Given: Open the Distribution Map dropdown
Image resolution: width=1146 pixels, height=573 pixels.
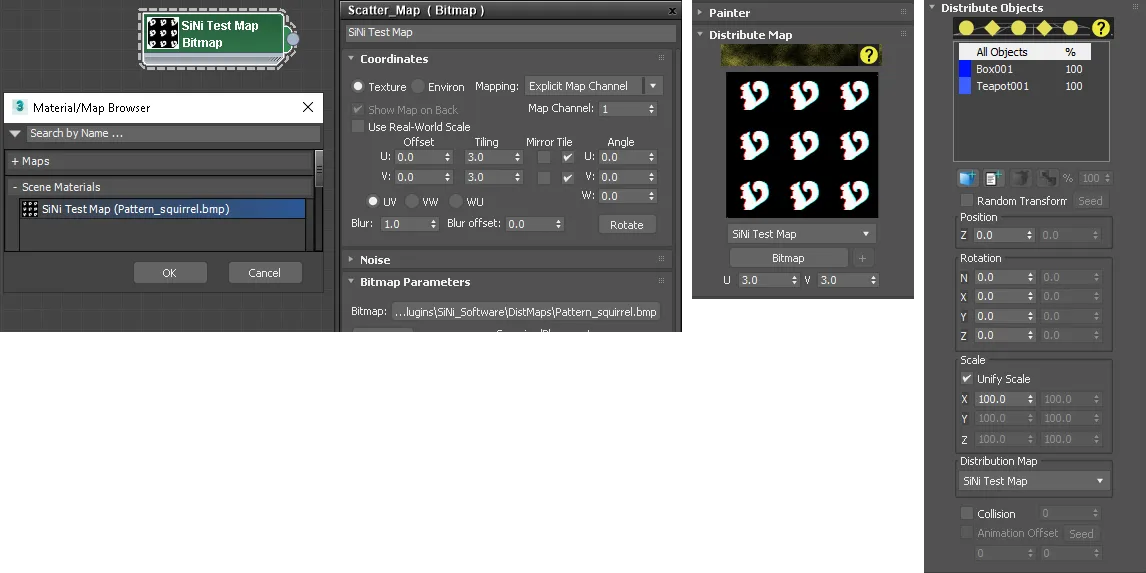Looking at the screenshot, I should 1033,481.
